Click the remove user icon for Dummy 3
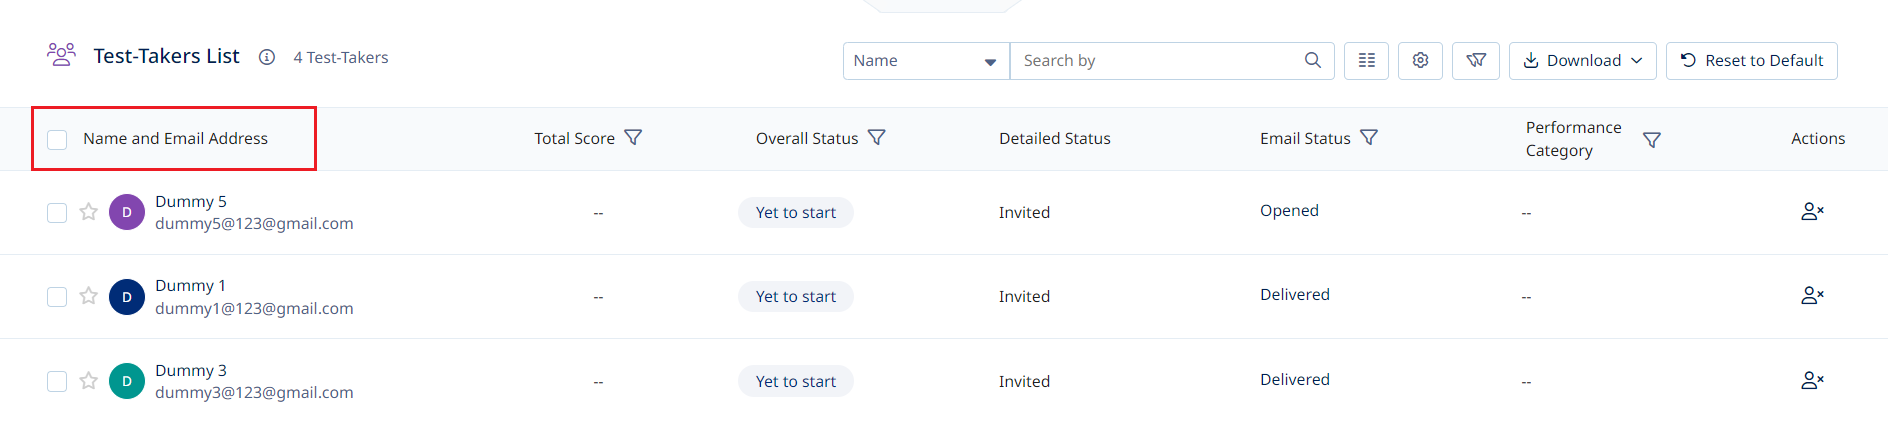The height and width of the screenshot is (428, 1888). pos(1812,381)
